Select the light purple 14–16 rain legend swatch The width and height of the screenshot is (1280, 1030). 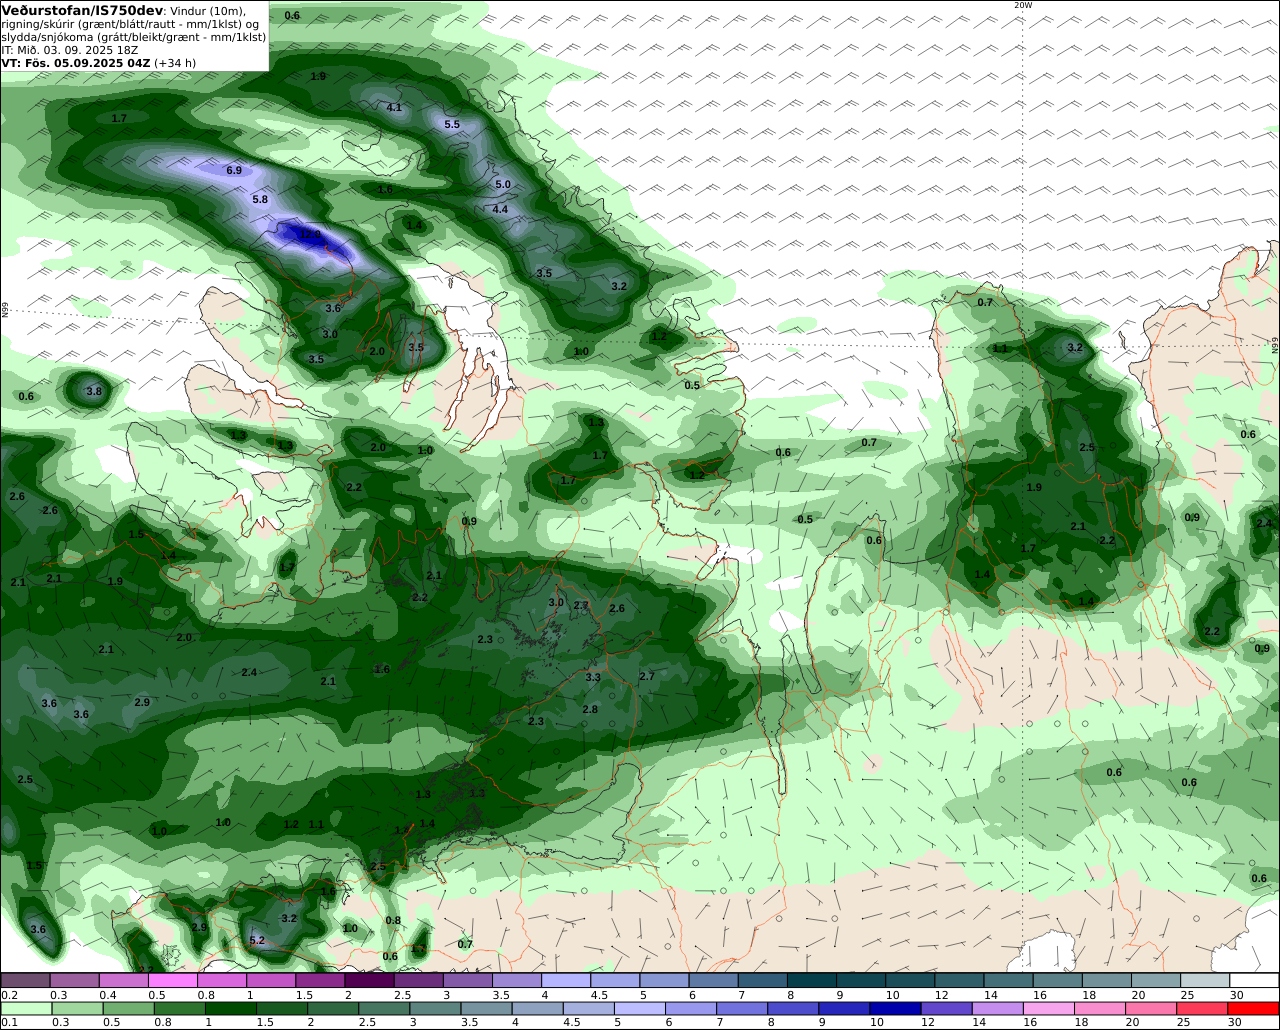click(x=998, y=1008)
